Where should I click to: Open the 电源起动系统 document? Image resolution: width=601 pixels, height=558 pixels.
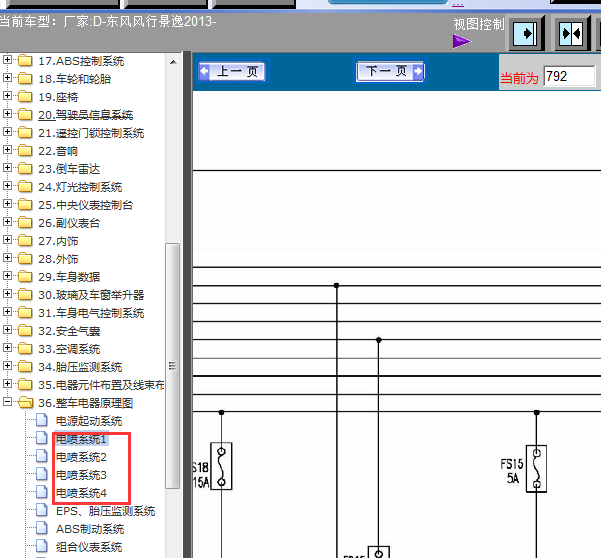point(89,421)
